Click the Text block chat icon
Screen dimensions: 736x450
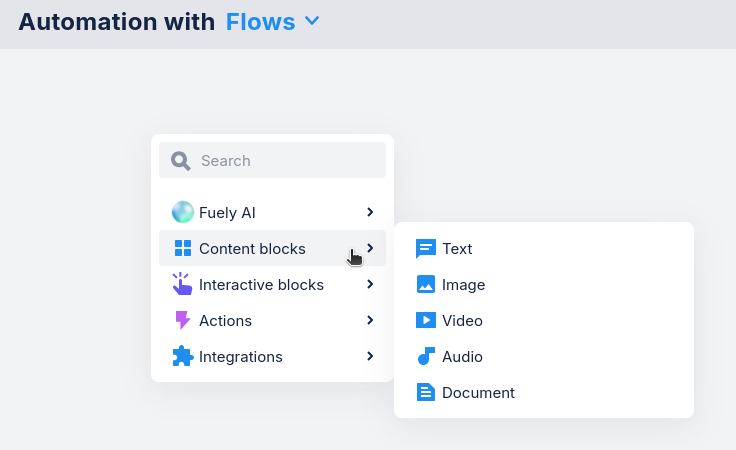[x=426, y=249]
